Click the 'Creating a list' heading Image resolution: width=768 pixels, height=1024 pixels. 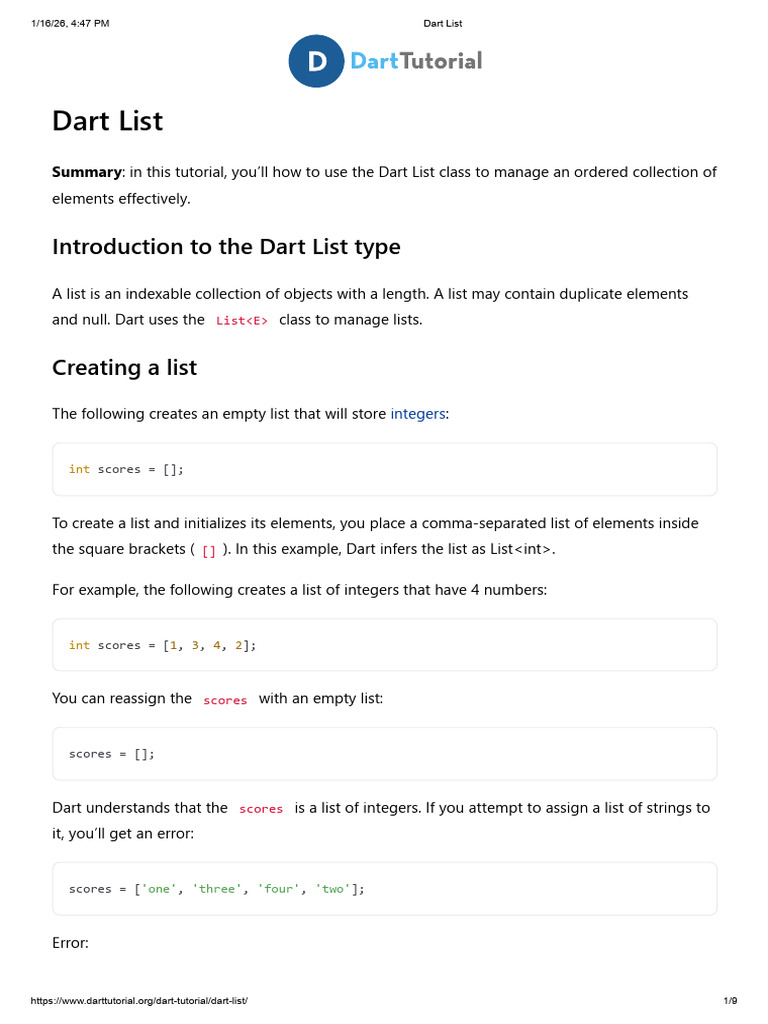point(125,368)
